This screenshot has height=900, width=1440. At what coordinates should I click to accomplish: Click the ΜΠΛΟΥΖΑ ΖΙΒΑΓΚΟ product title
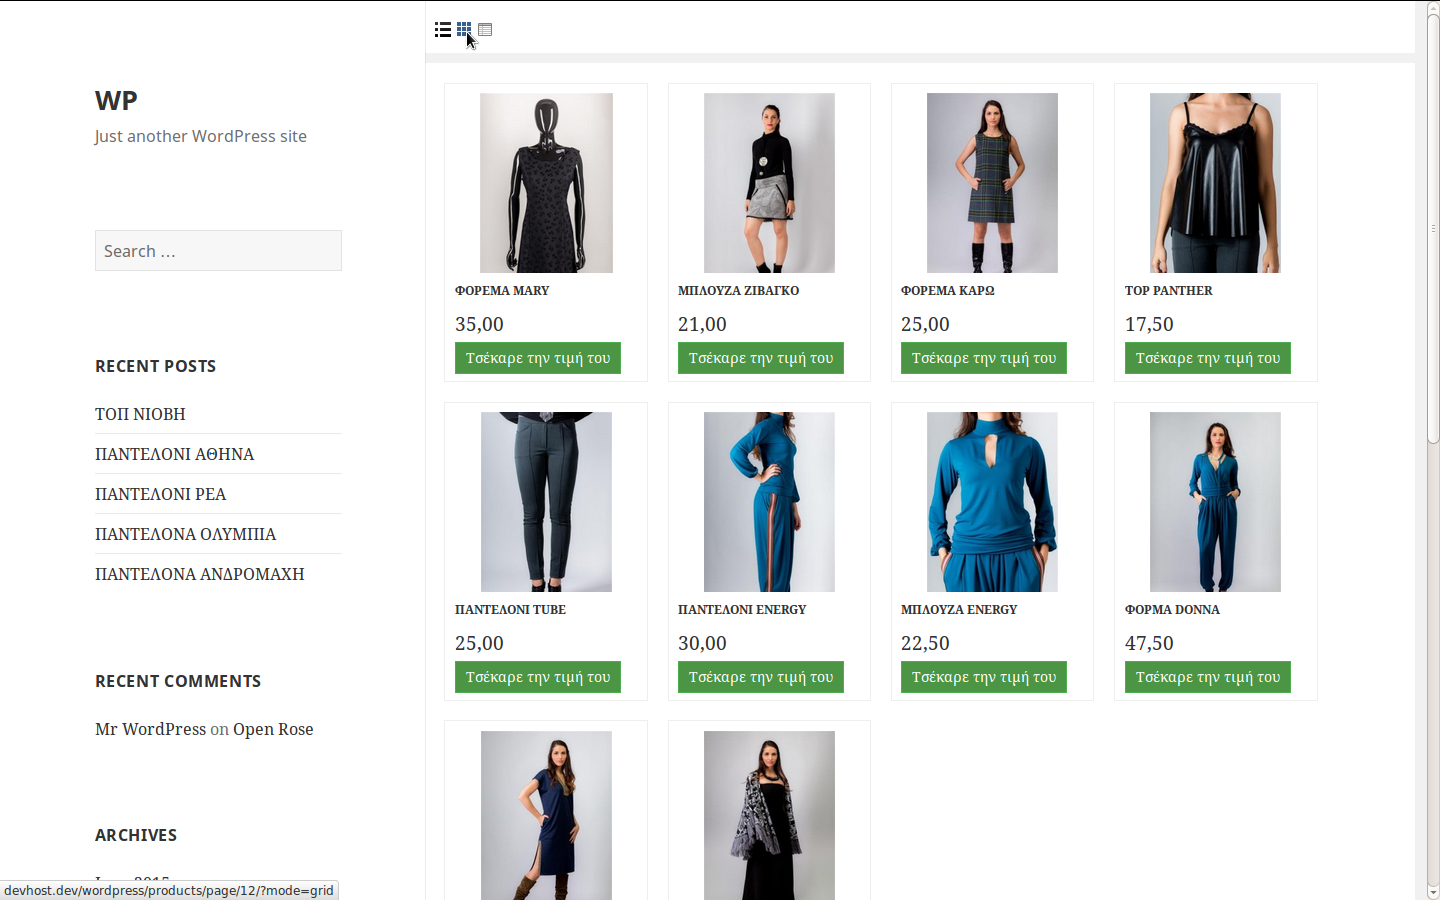[738, 291]
